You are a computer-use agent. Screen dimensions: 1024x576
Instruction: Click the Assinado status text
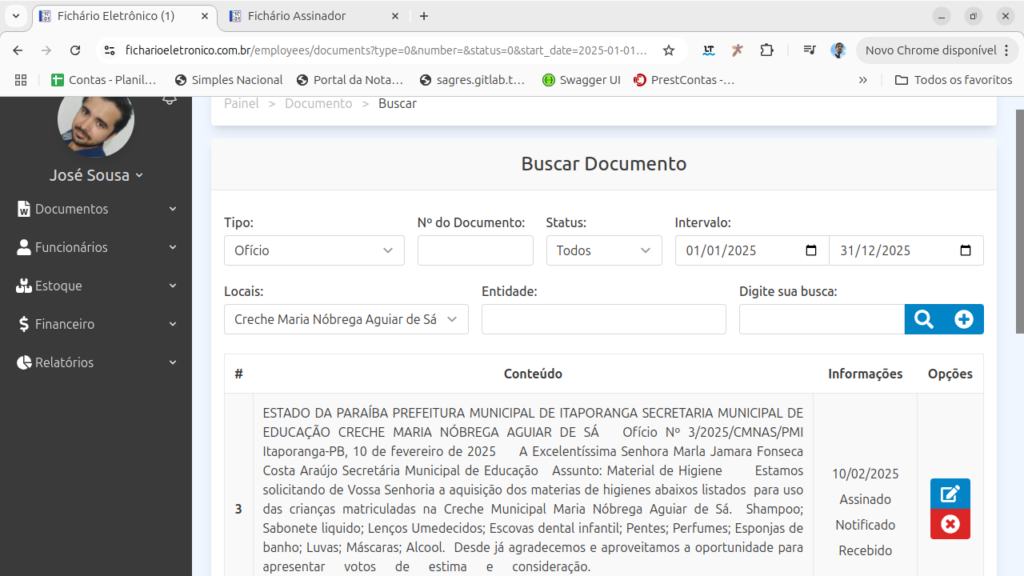point(865,500)
